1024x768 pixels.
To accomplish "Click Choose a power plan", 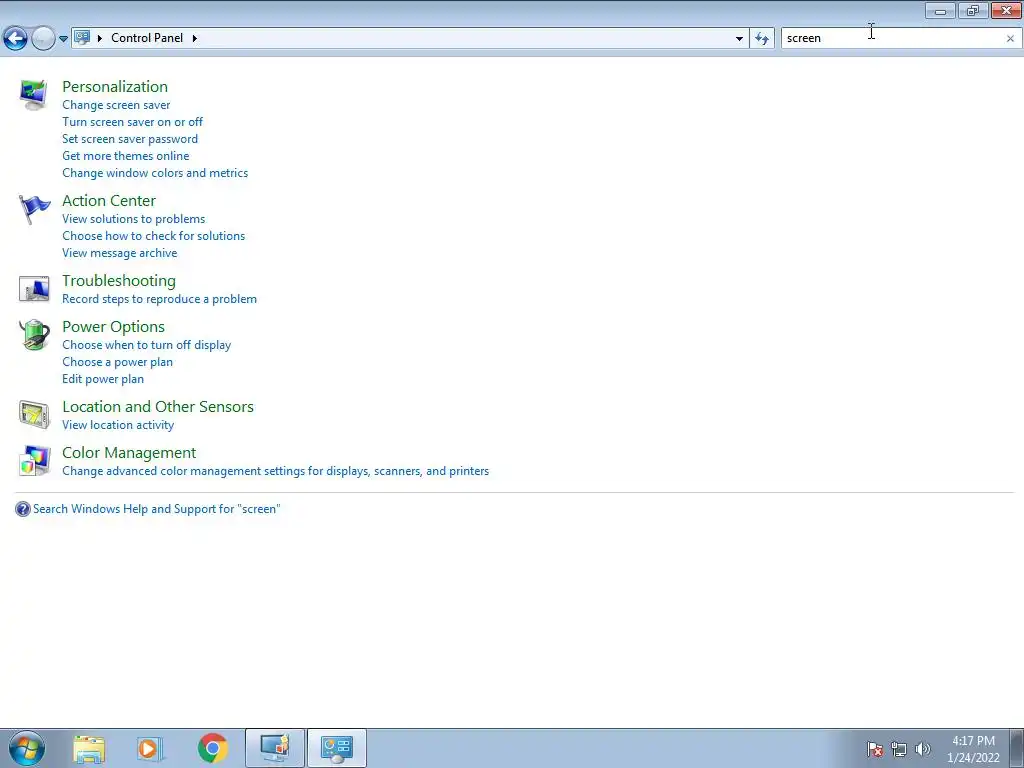I will pos(118,362).
